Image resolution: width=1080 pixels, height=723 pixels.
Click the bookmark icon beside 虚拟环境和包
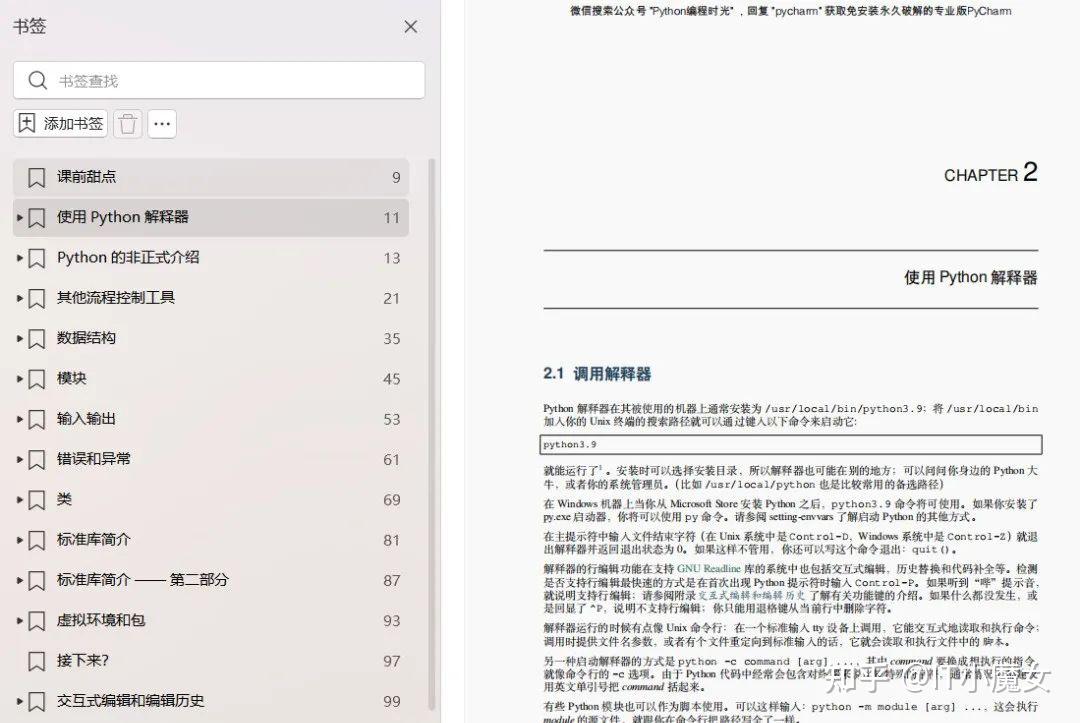point(36,620)
